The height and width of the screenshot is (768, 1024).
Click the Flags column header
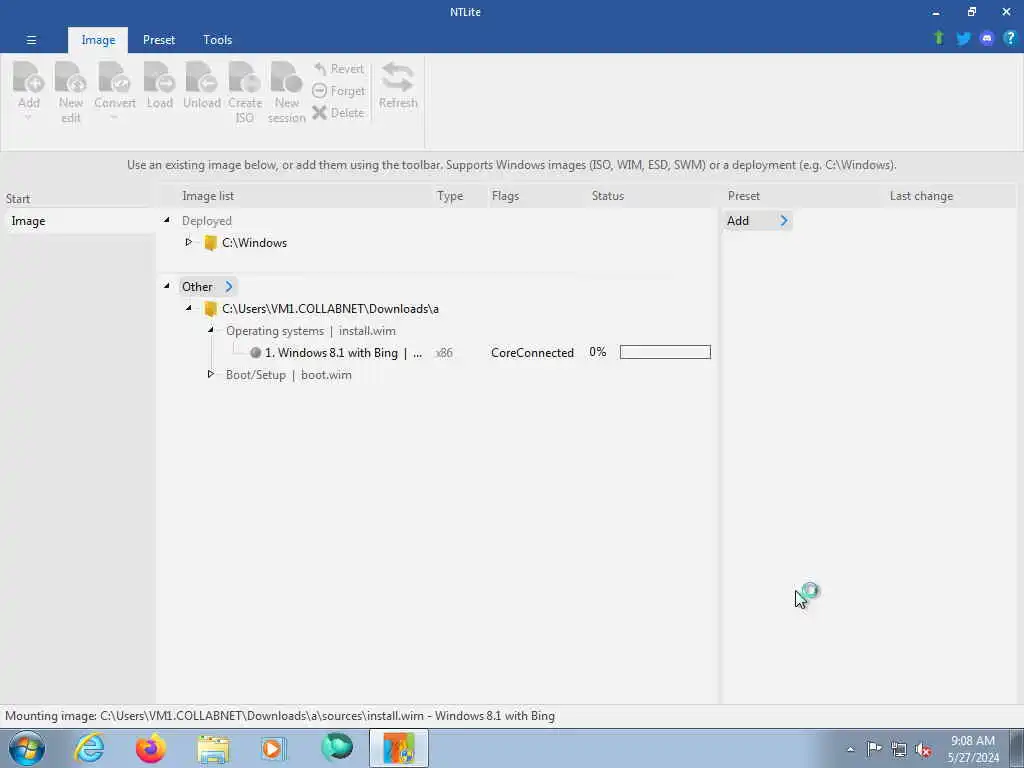(505, 196)
